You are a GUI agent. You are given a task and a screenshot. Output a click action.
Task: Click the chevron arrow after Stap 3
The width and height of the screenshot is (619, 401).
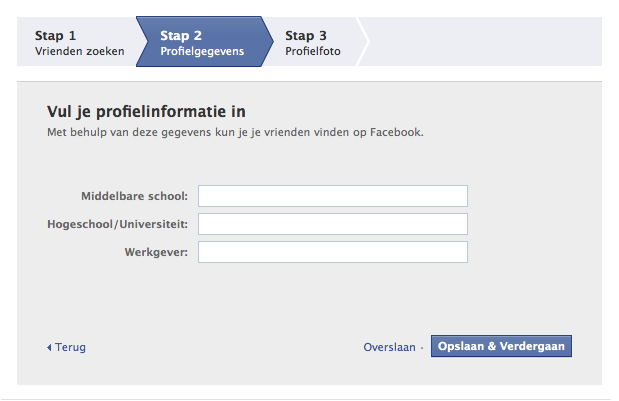click(x=362, y=42)
